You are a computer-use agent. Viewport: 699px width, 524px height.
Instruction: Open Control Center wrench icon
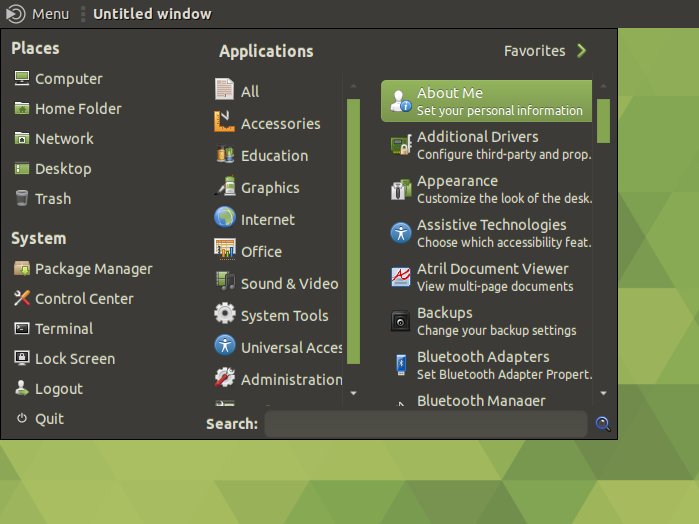point(21,298)
